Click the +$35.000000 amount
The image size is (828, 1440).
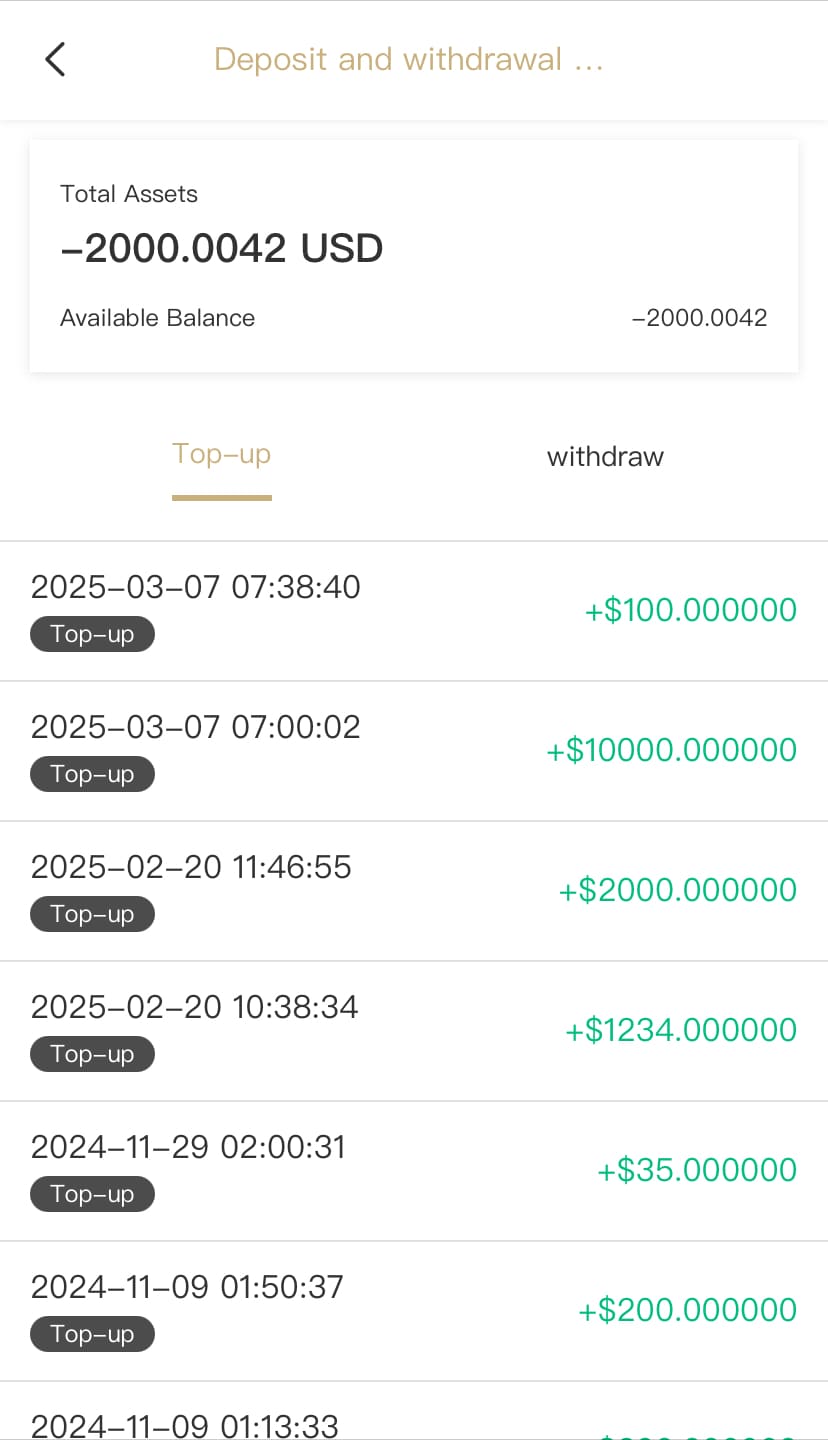pos(696,1170)
